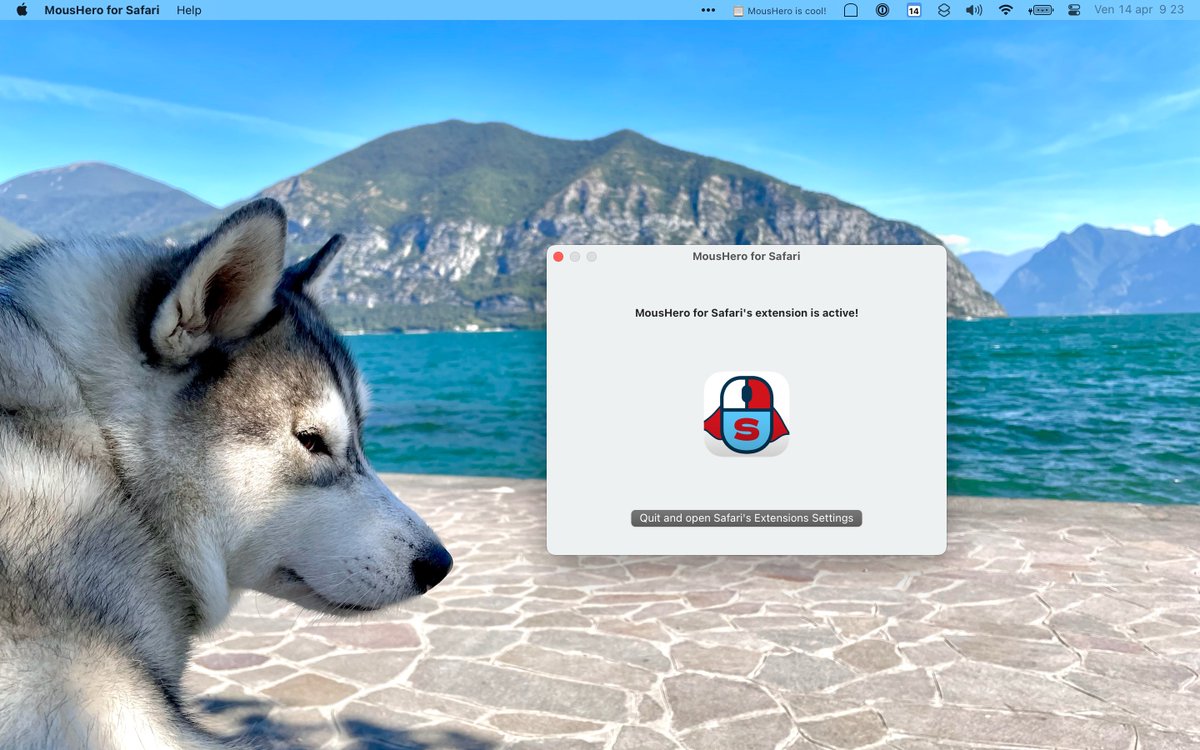
Task: Open the Apple menu
Action: 22,10
